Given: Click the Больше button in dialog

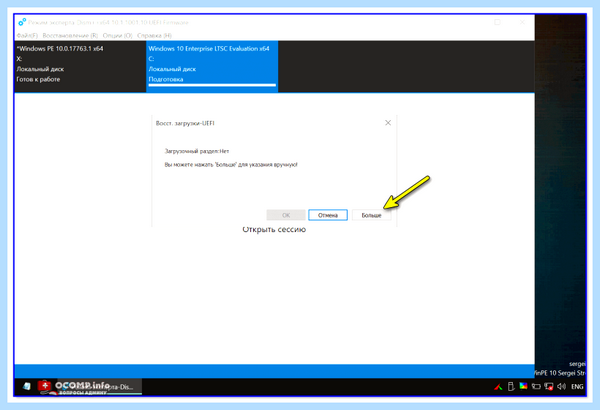Looking at the screenshot, I should 371,215.
